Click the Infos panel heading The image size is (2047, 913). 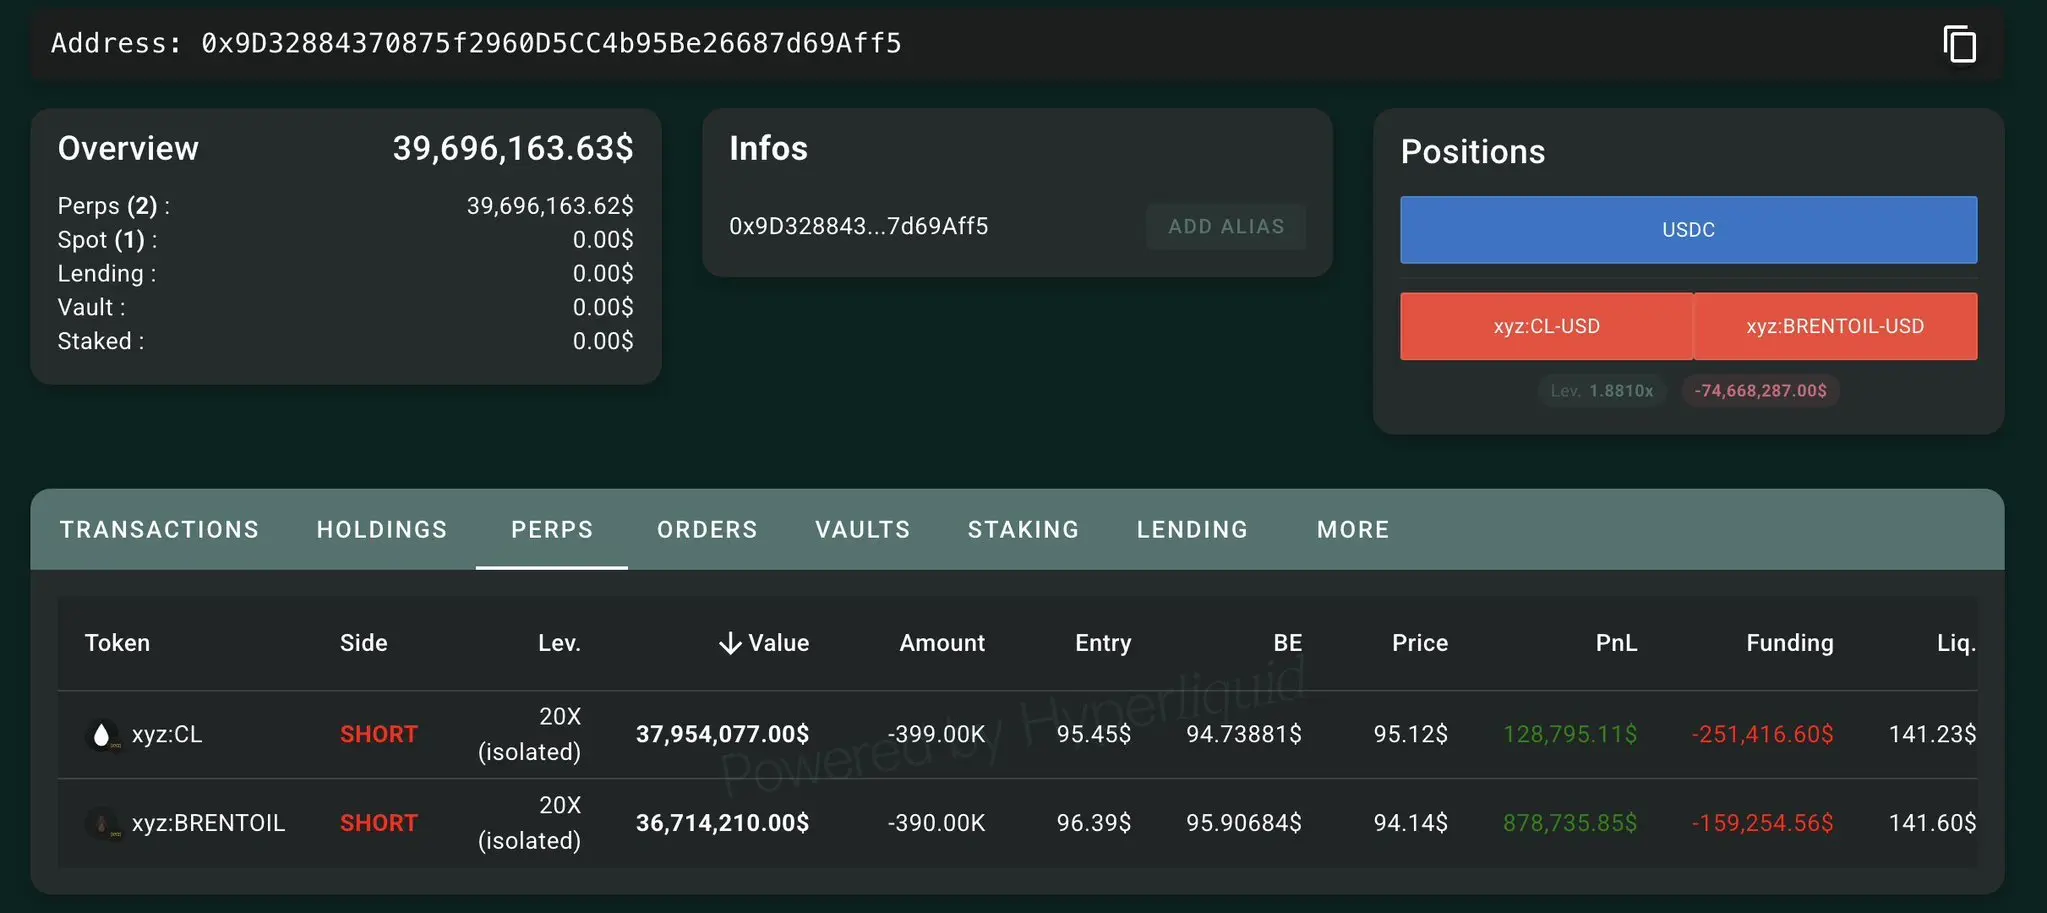768,148
